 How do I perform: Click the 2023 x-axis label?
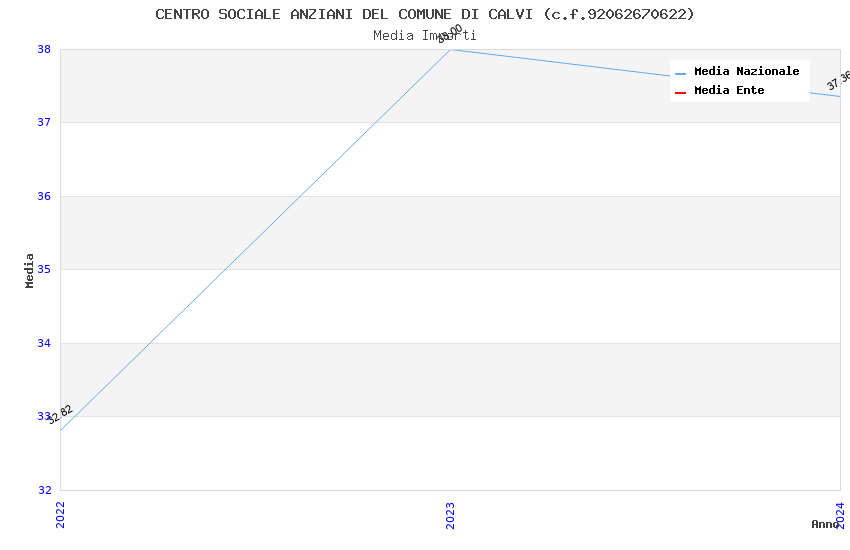point(450,515)
